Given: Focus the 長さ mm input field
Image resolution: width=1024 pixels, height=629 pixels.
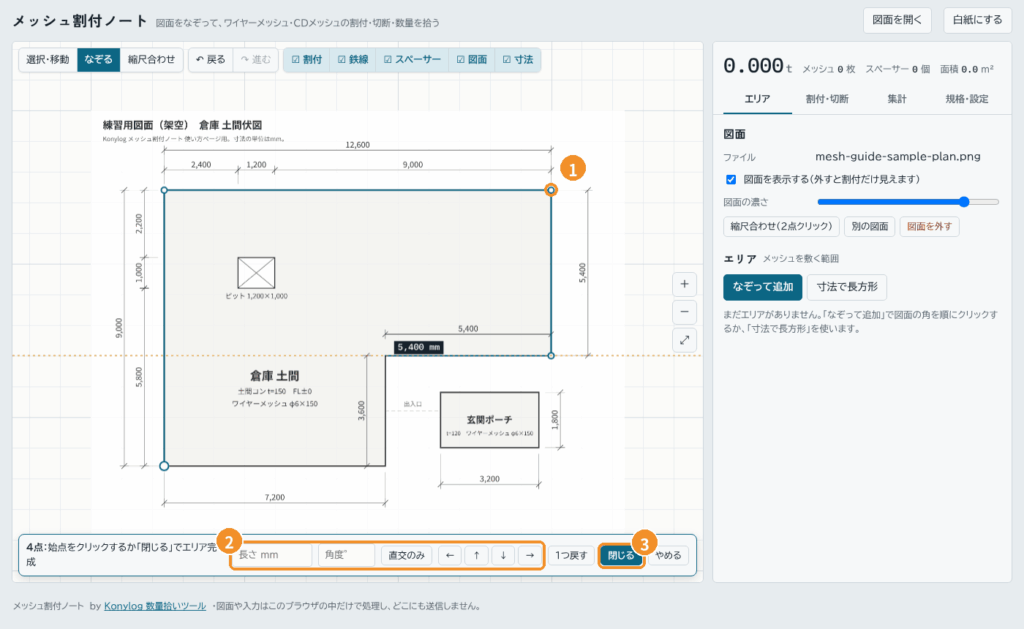Looking at the screenshot, I should (272, 555).
